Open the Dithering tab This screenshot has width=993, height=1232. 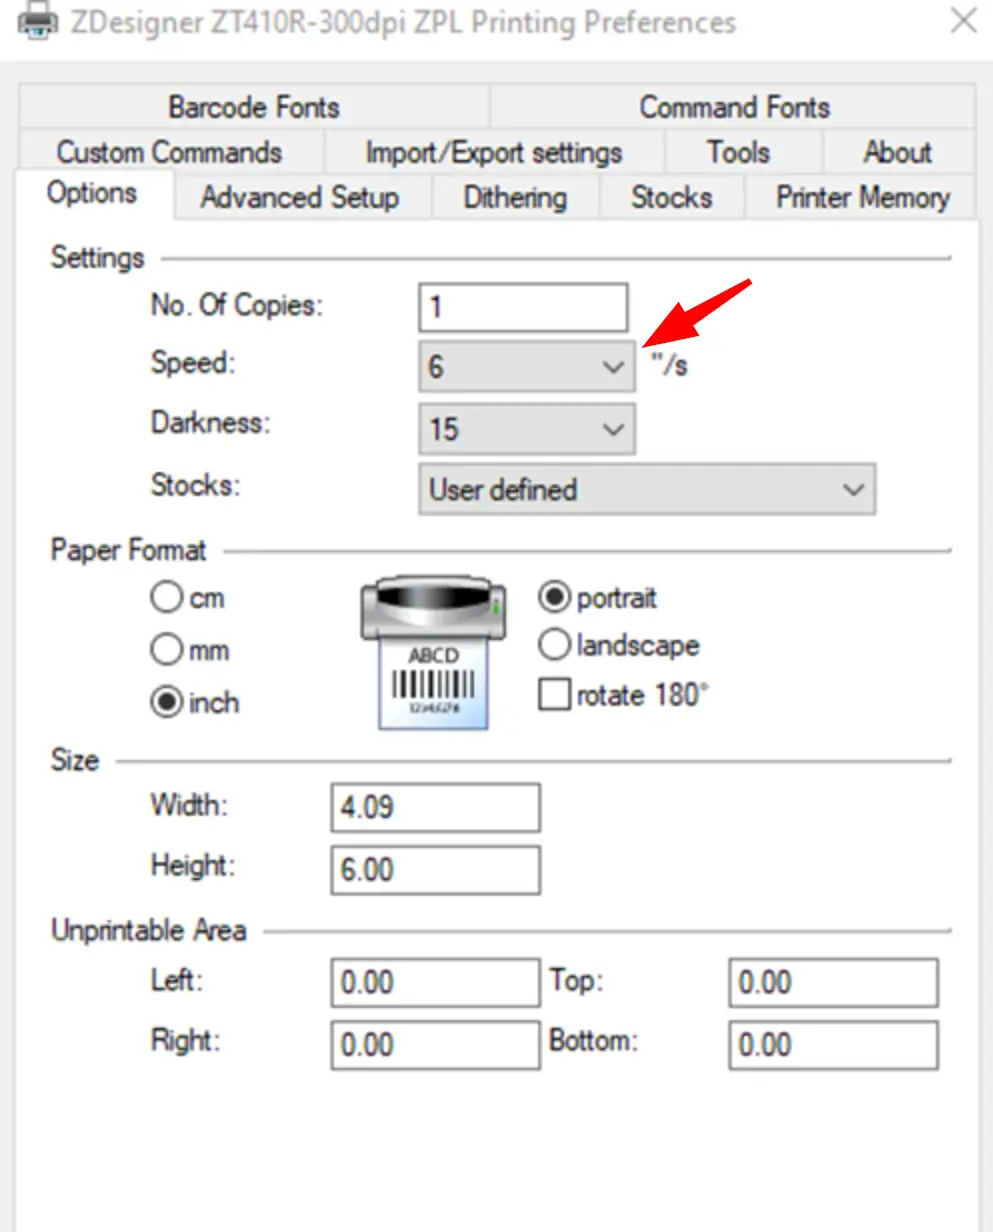[515, 197]
